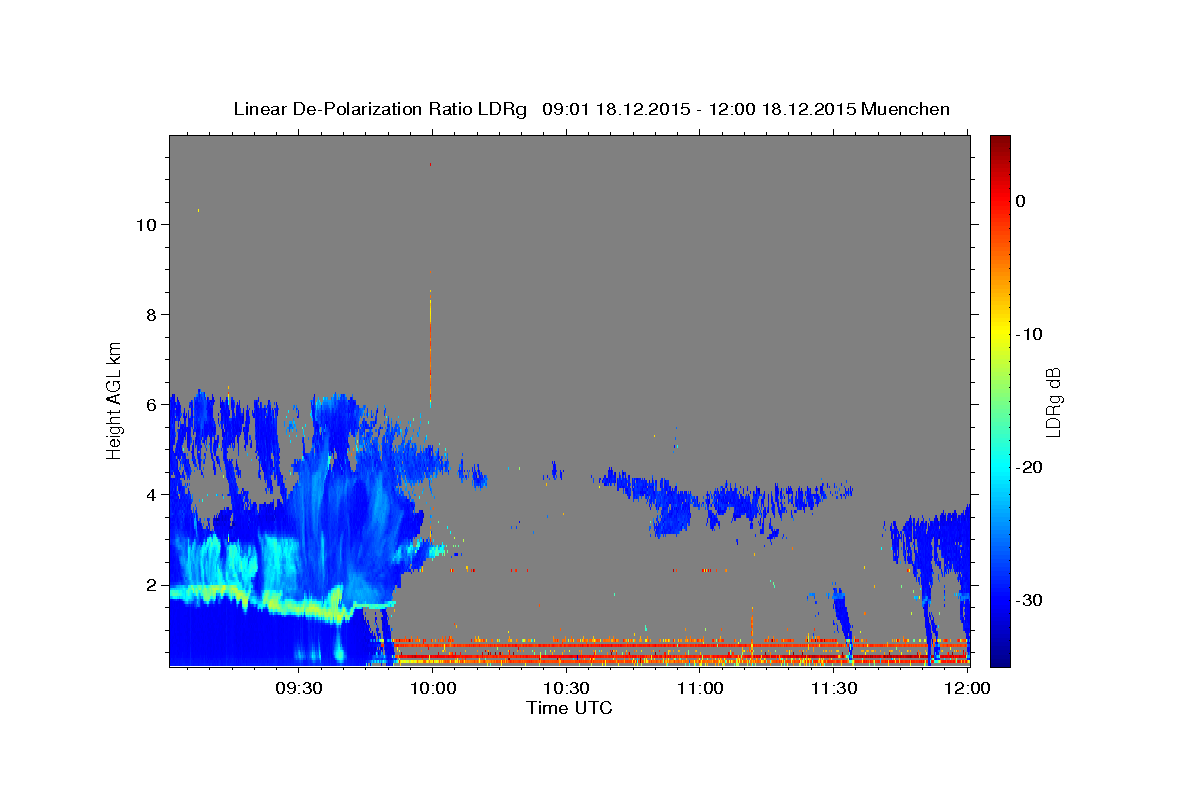Click the 11:00 time tick label
The image size is (1200, 800).
click(700, 689)
